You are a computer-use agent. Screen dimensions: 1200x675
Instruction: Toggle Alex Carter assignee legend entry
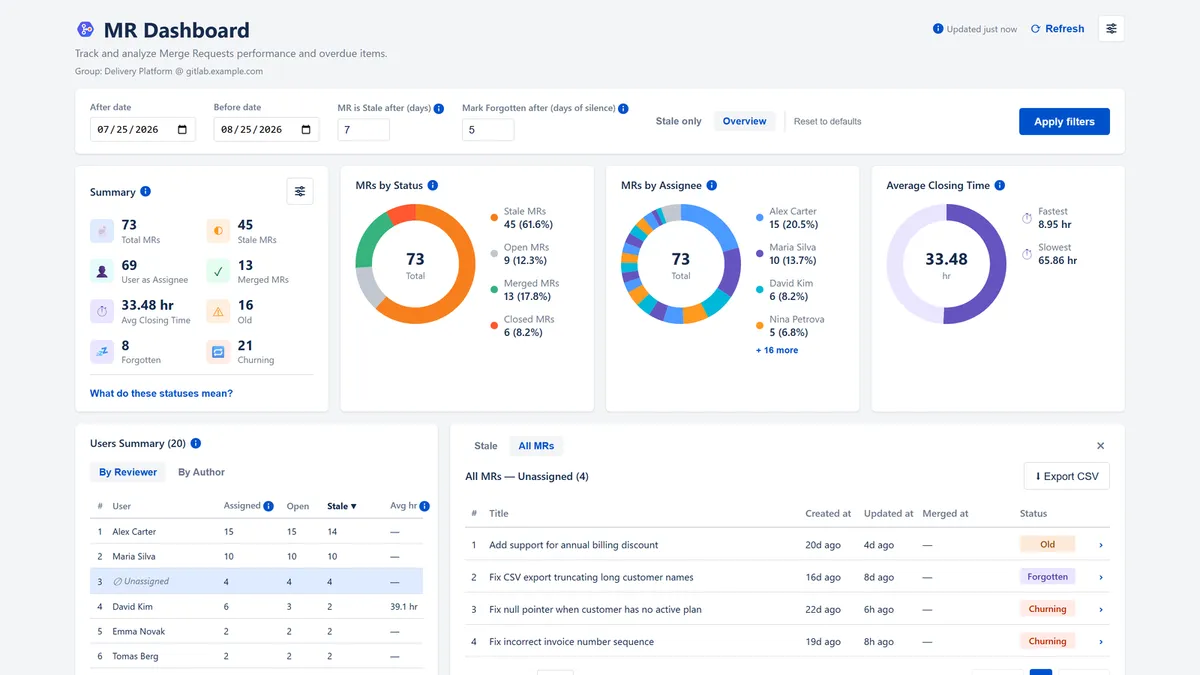pos(787,218)
